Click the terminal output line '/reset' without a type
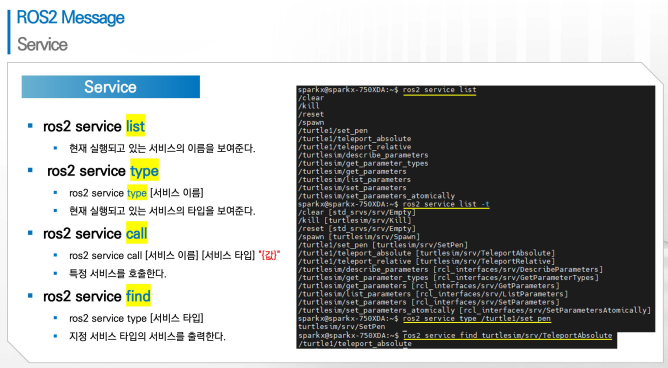668x368 pixels. [311, 114]
